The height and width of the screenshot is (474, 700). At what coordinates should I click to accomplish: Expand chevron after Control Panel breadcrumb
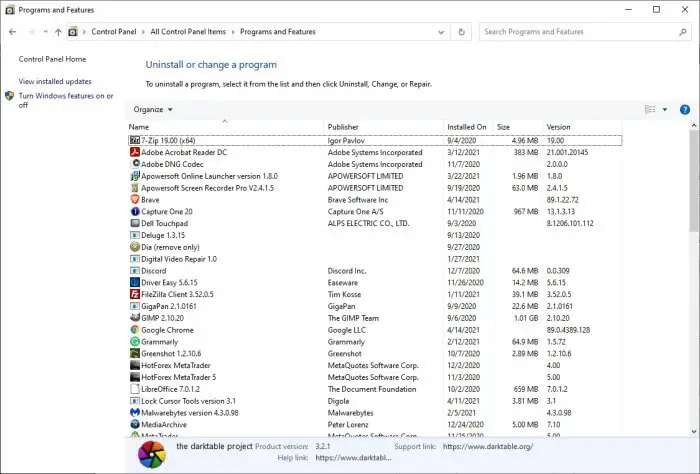point(143,32)
